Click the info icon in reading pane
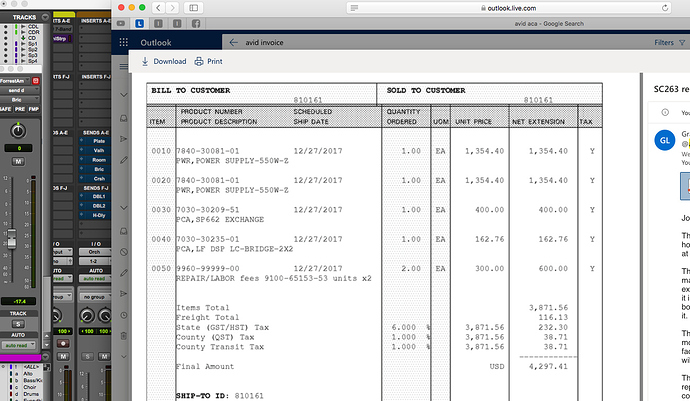 point(665,112)
